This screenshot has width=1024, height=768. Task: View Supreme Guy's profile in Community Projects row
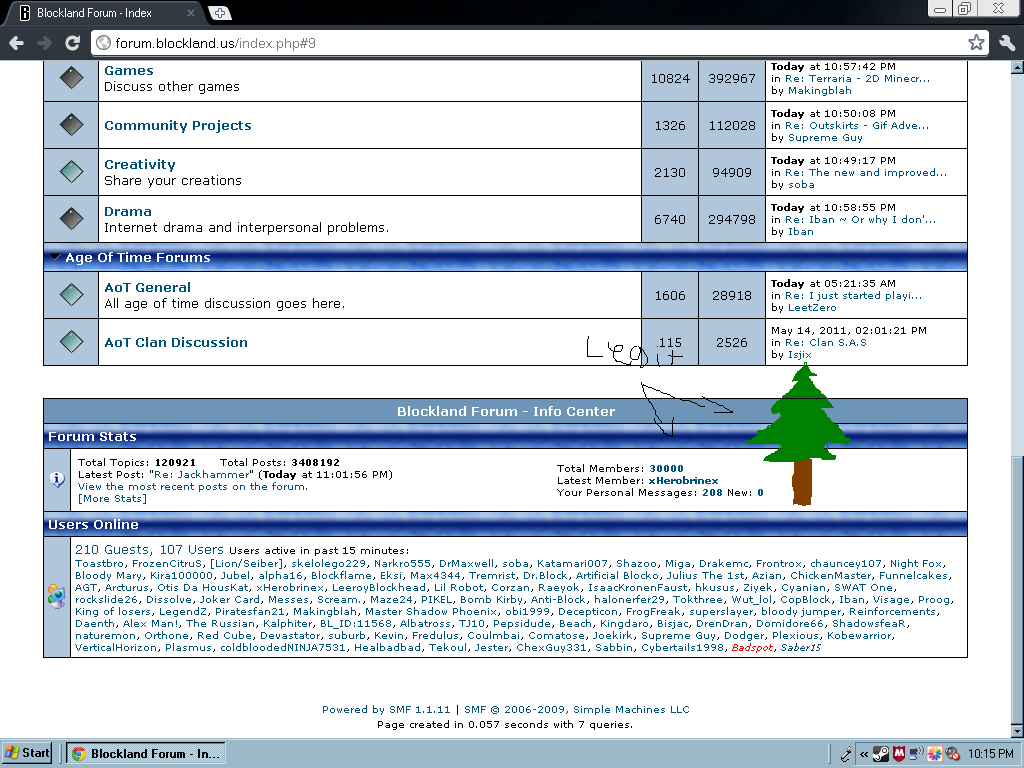[x=825, y=138]
